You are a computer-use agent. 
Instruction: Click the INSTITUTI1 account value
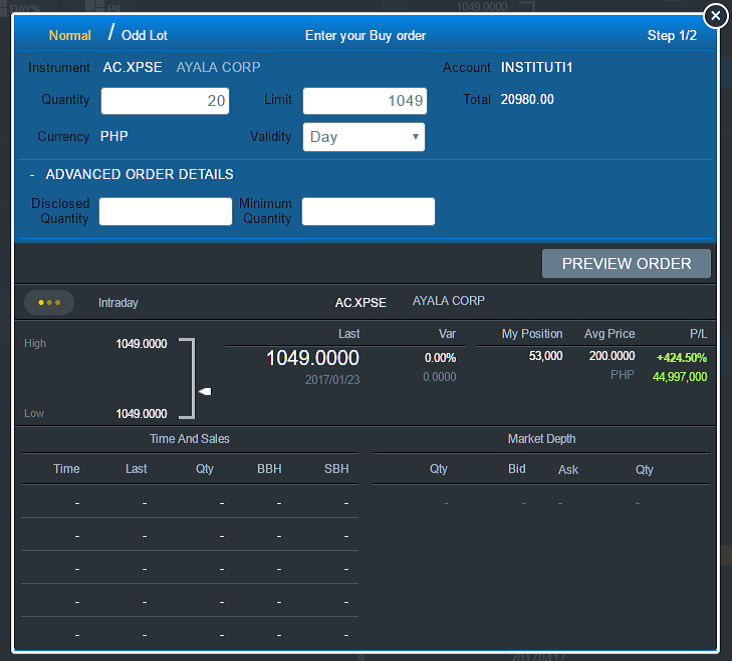537,67
